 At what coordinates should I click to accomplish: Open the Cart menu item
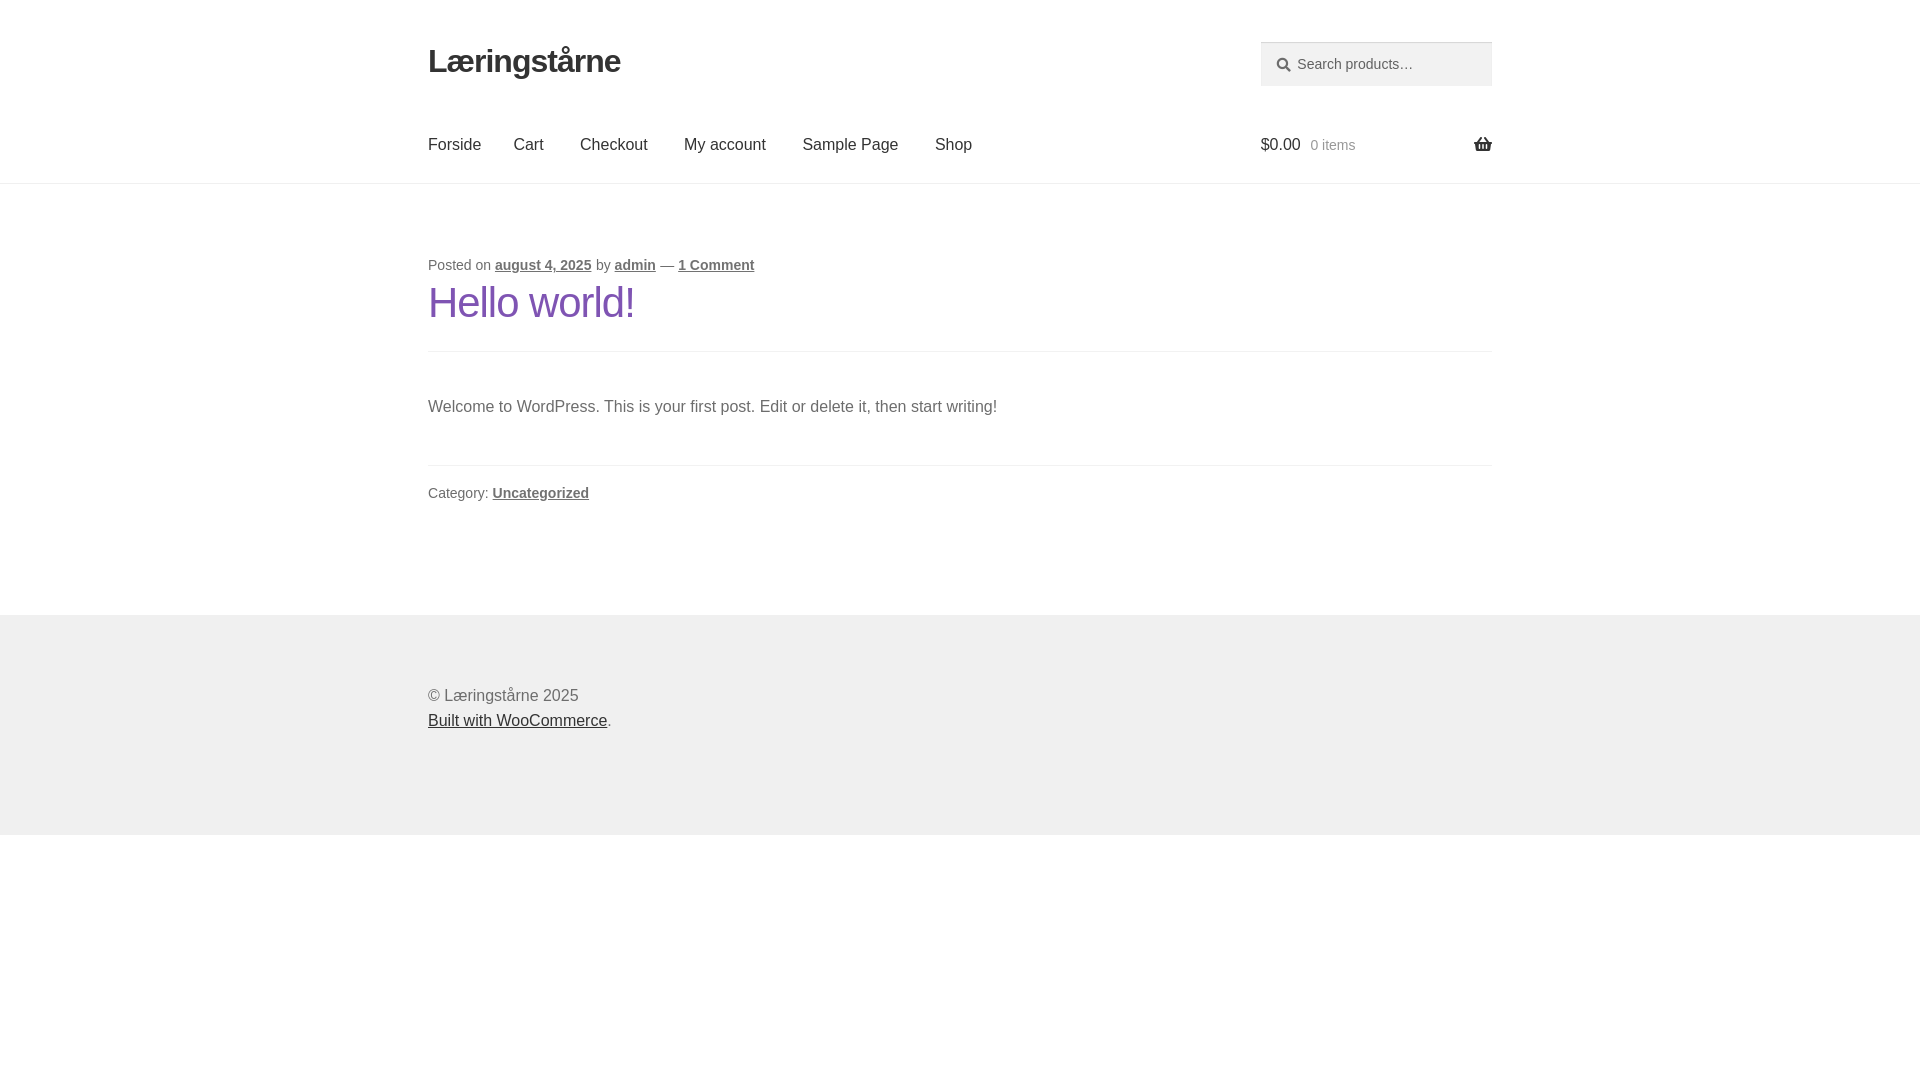click(x=528, y=145)
